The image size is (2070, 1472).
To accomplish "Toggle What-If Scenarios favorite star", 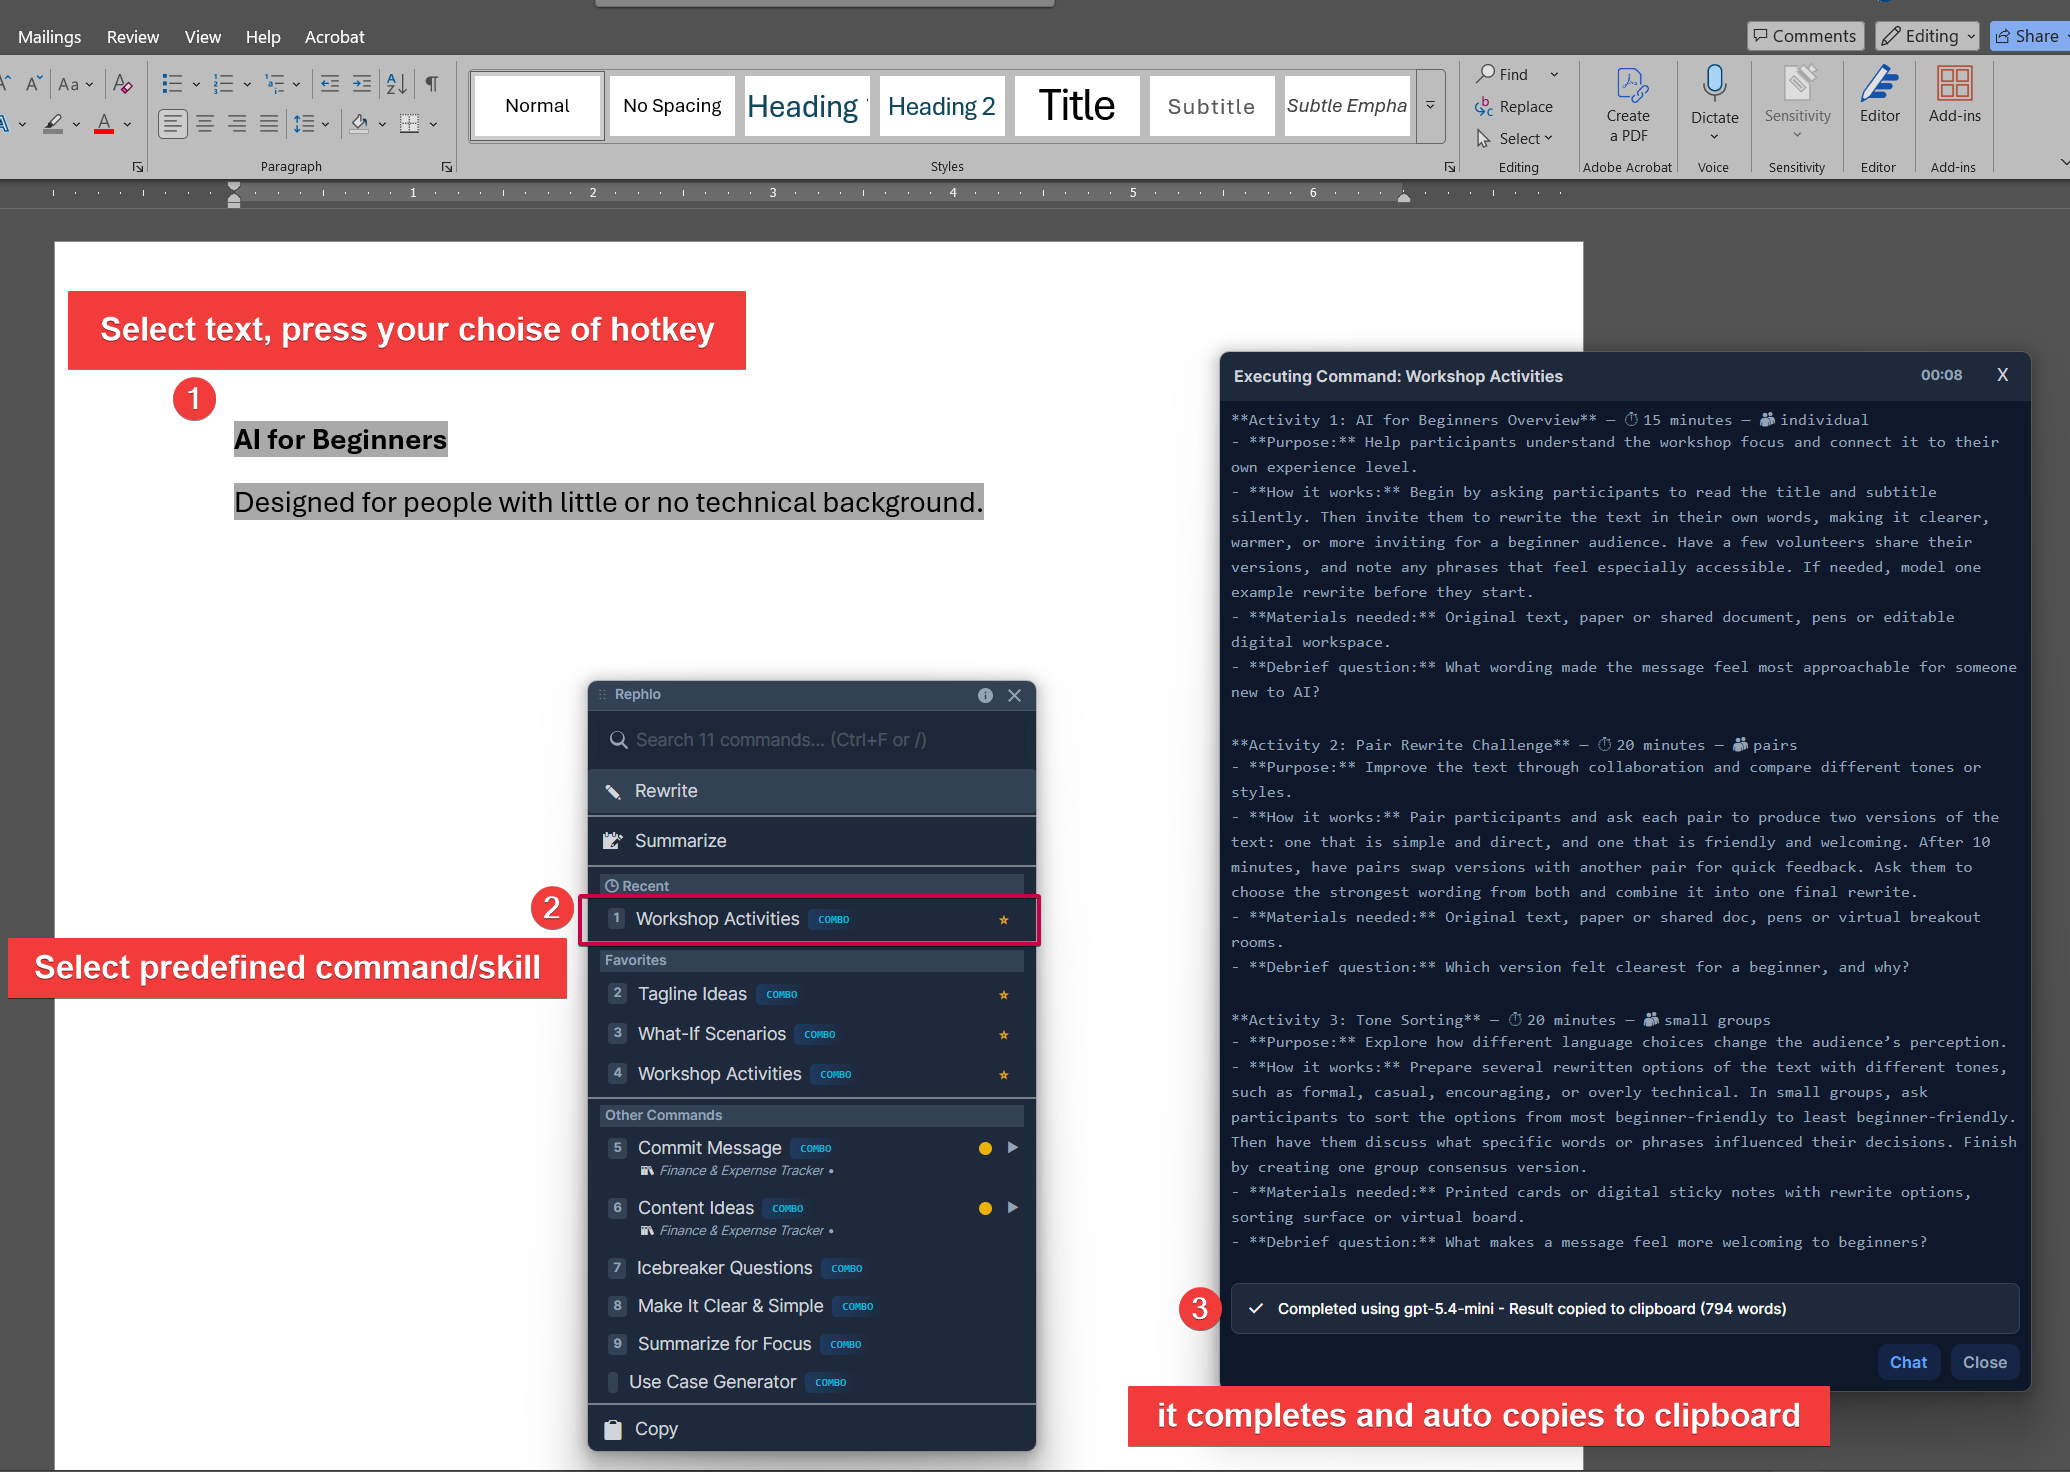I will click(1003, 1034).
